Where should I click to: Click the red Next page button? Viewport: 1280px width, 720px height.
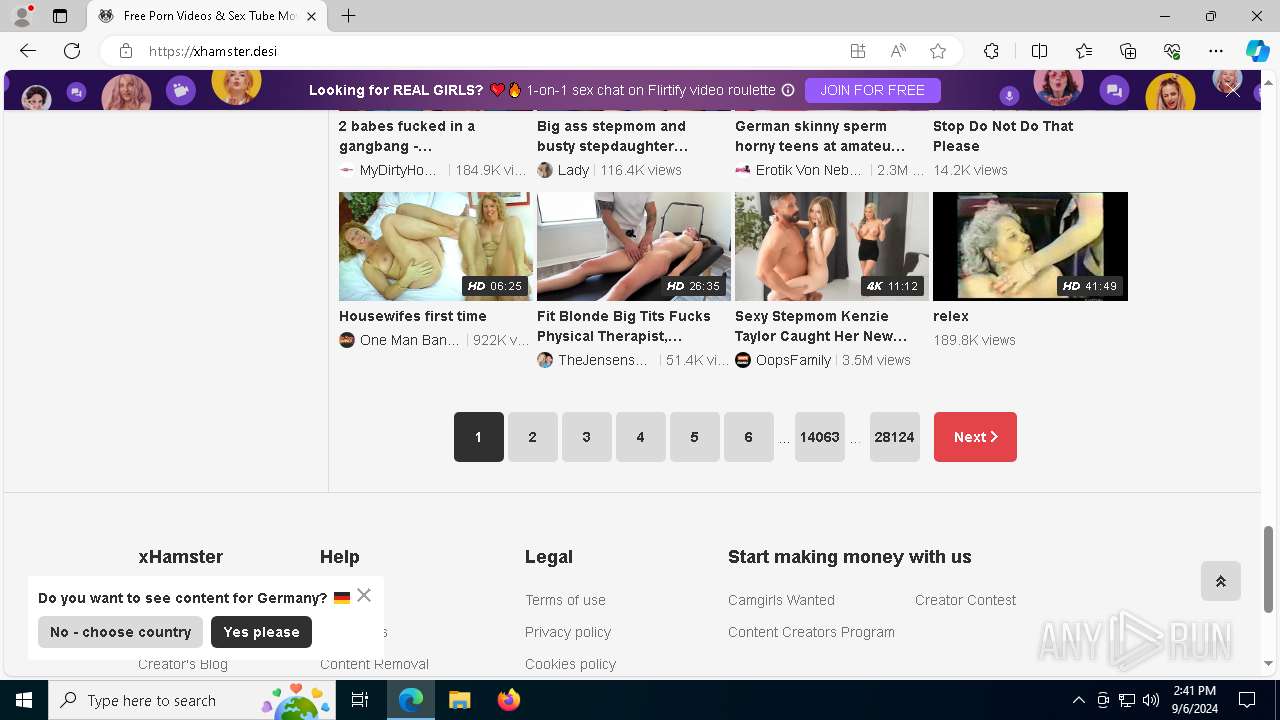click(975, 437)
